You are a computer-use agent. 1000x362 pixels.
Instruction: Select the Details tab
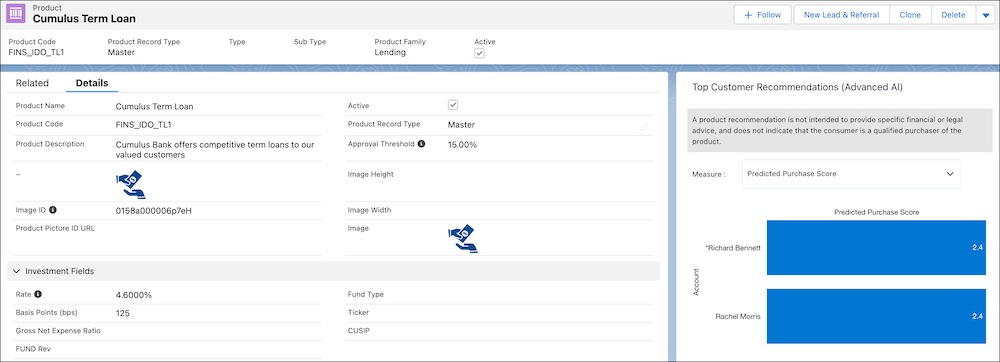92,83
